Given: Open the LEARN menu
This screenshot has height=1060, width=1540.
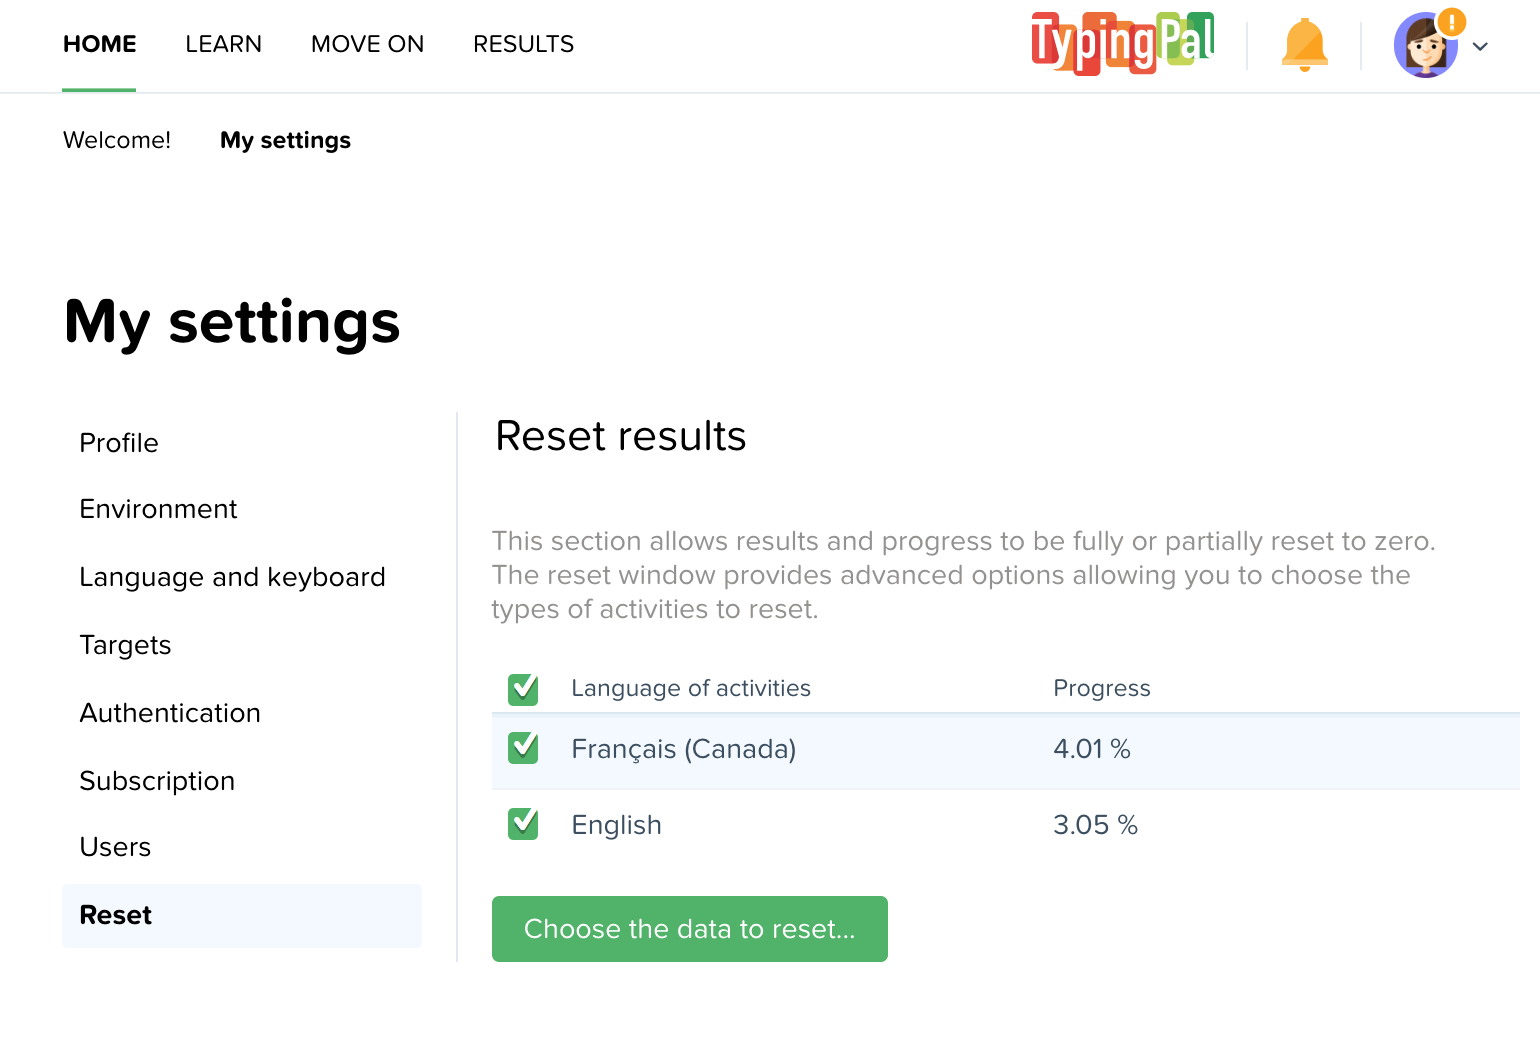Looking at the screenshot, I should pos(223,44).
